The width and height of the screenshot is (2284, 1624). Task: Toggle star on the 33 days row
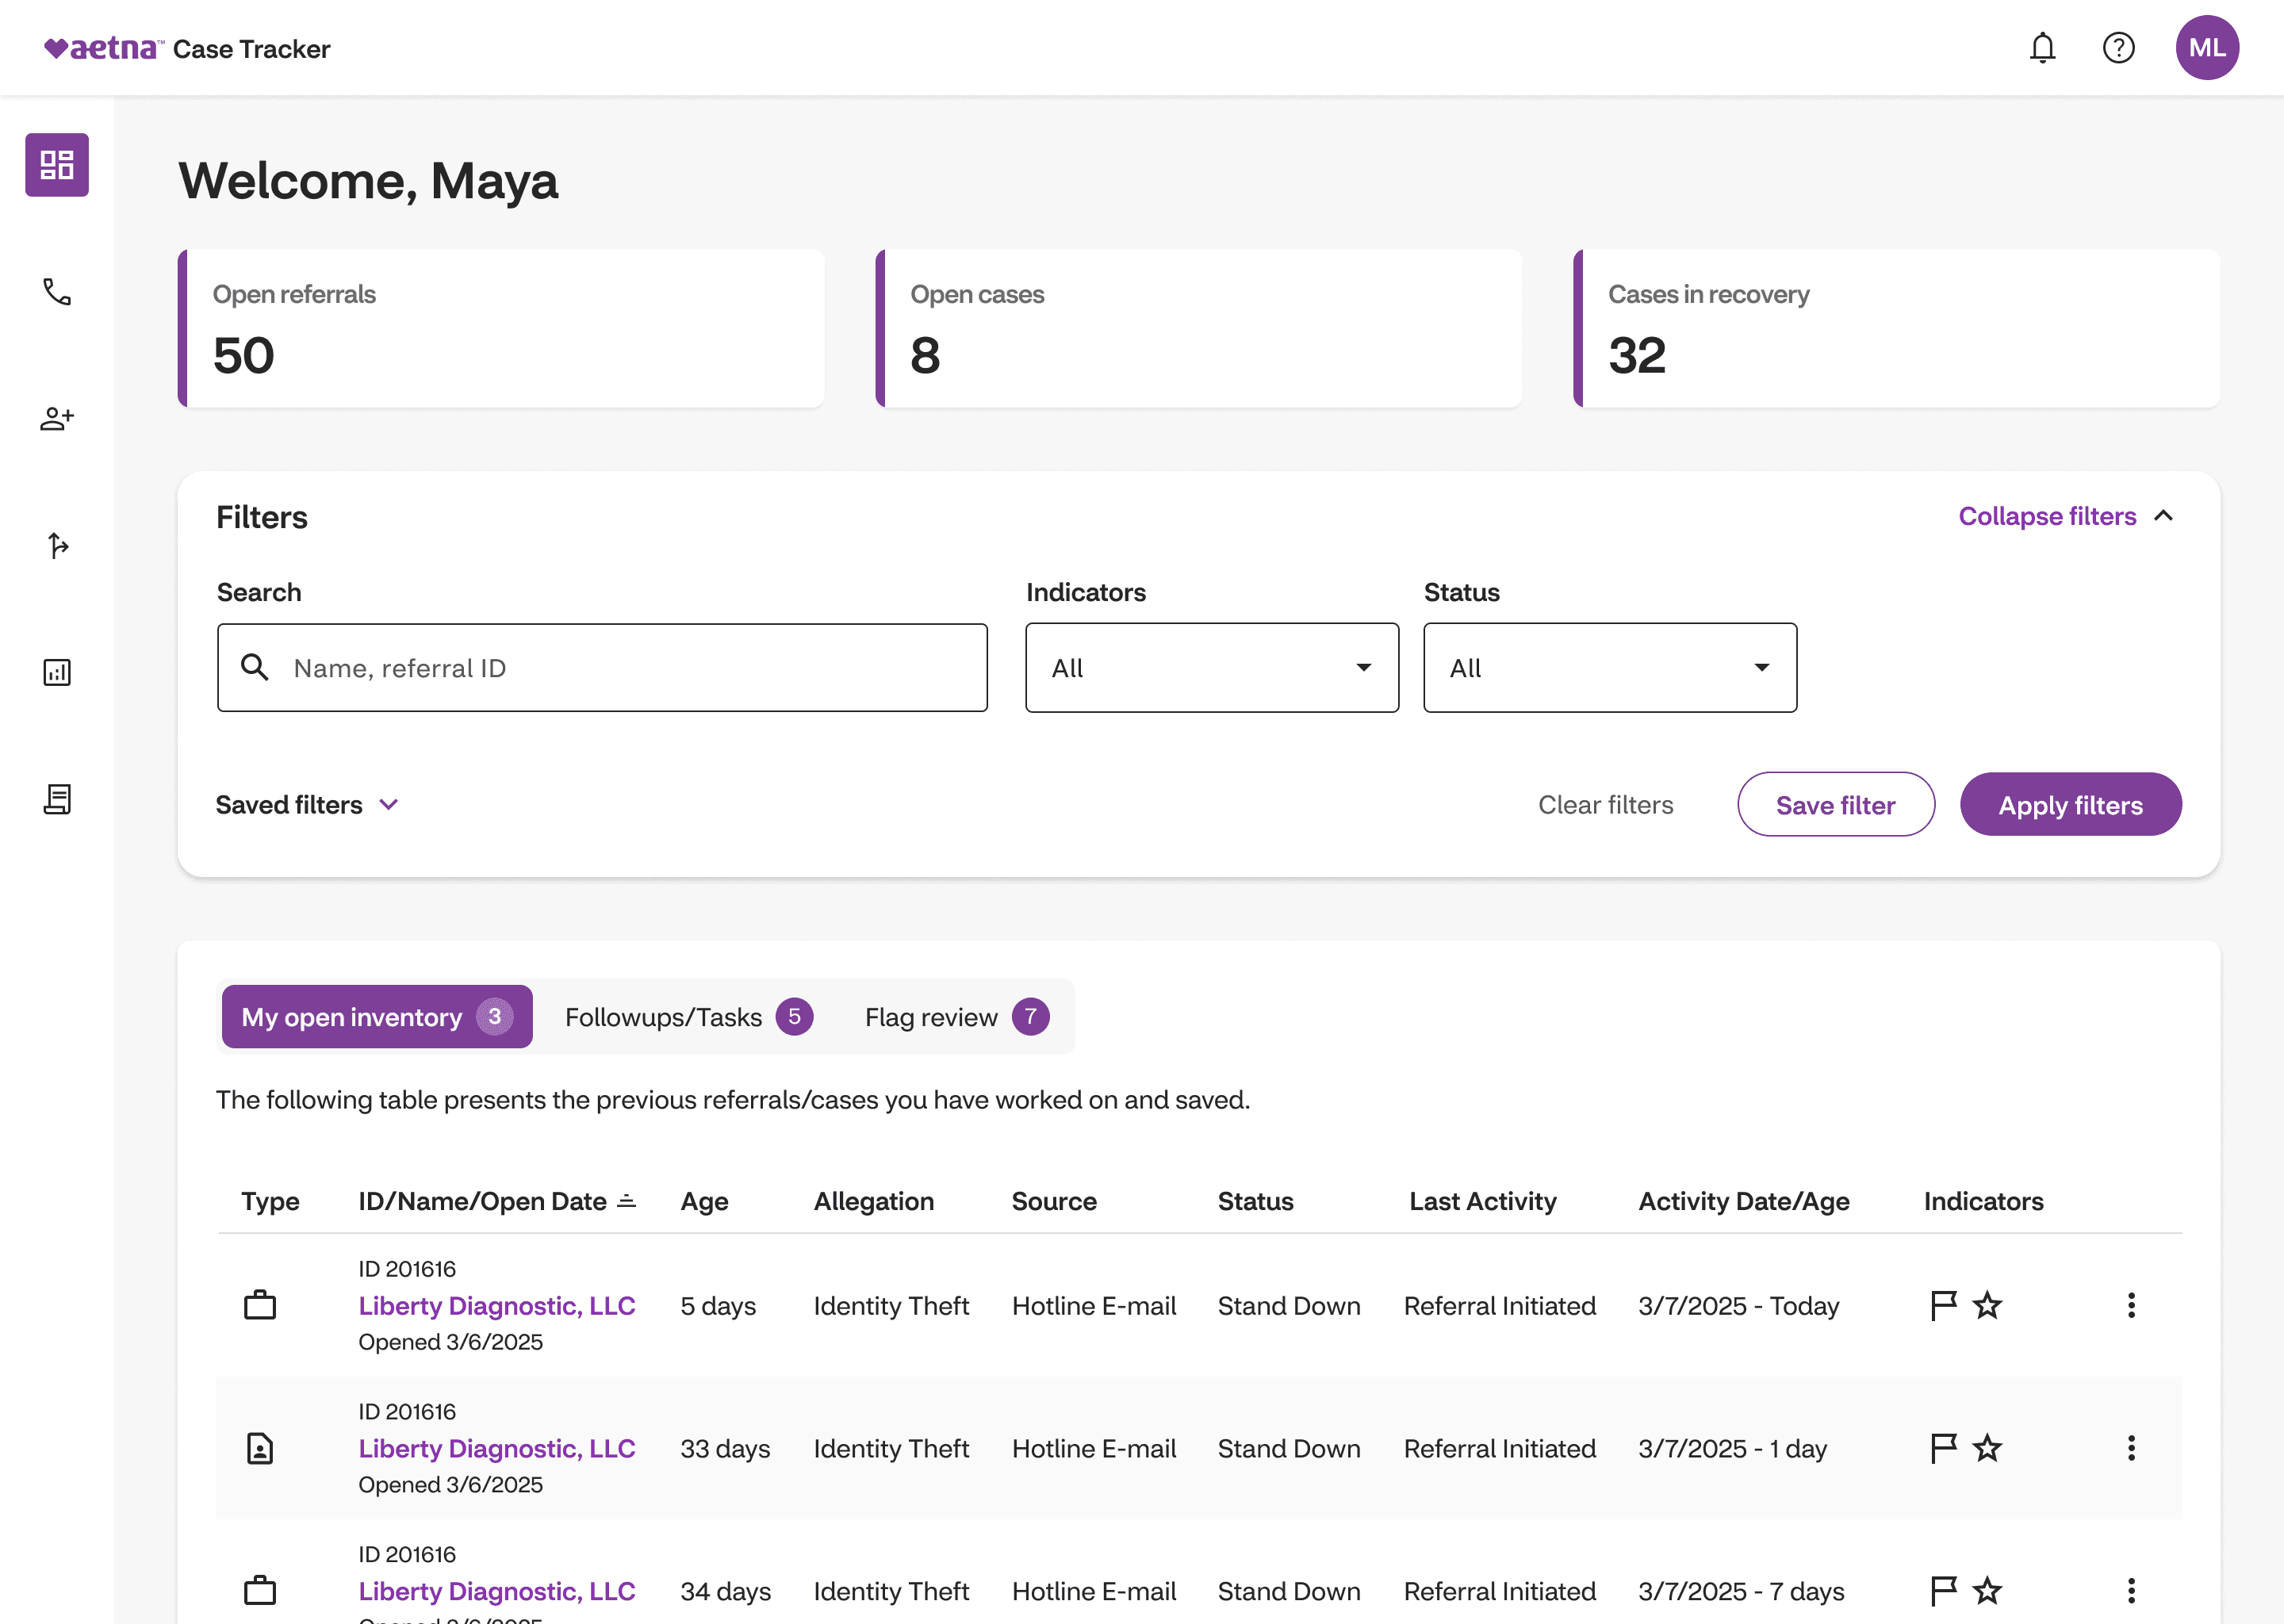(1987, 1448)
